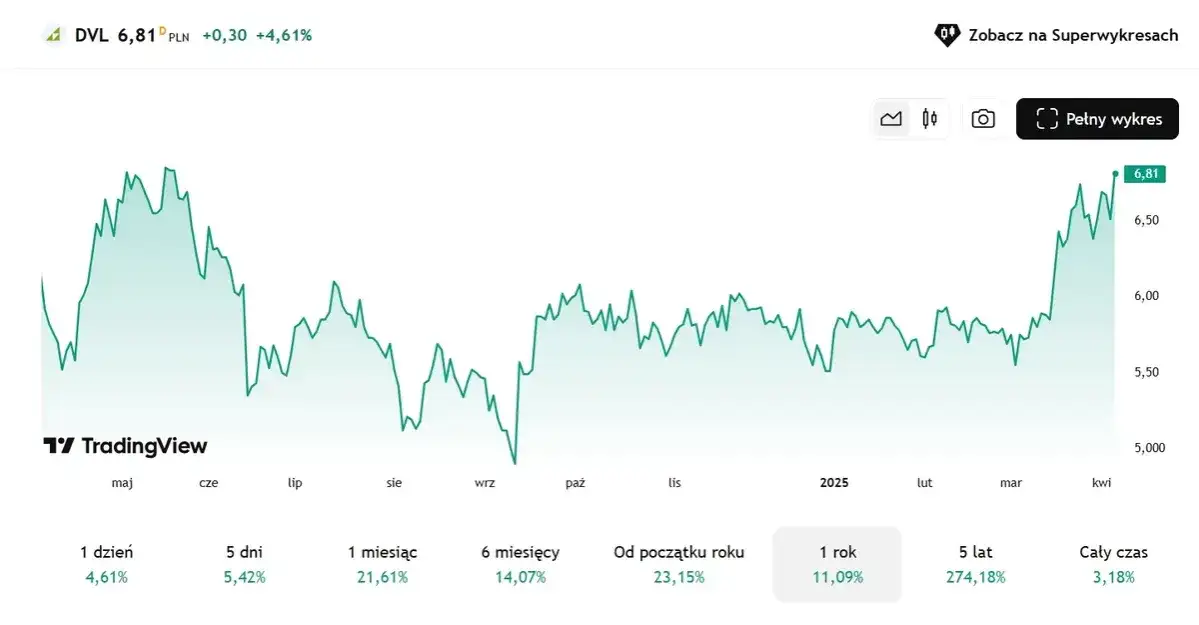Select the 1 dzień time range
The image size is (1199, 625).
pyautogui.click(x=107, y=564)
